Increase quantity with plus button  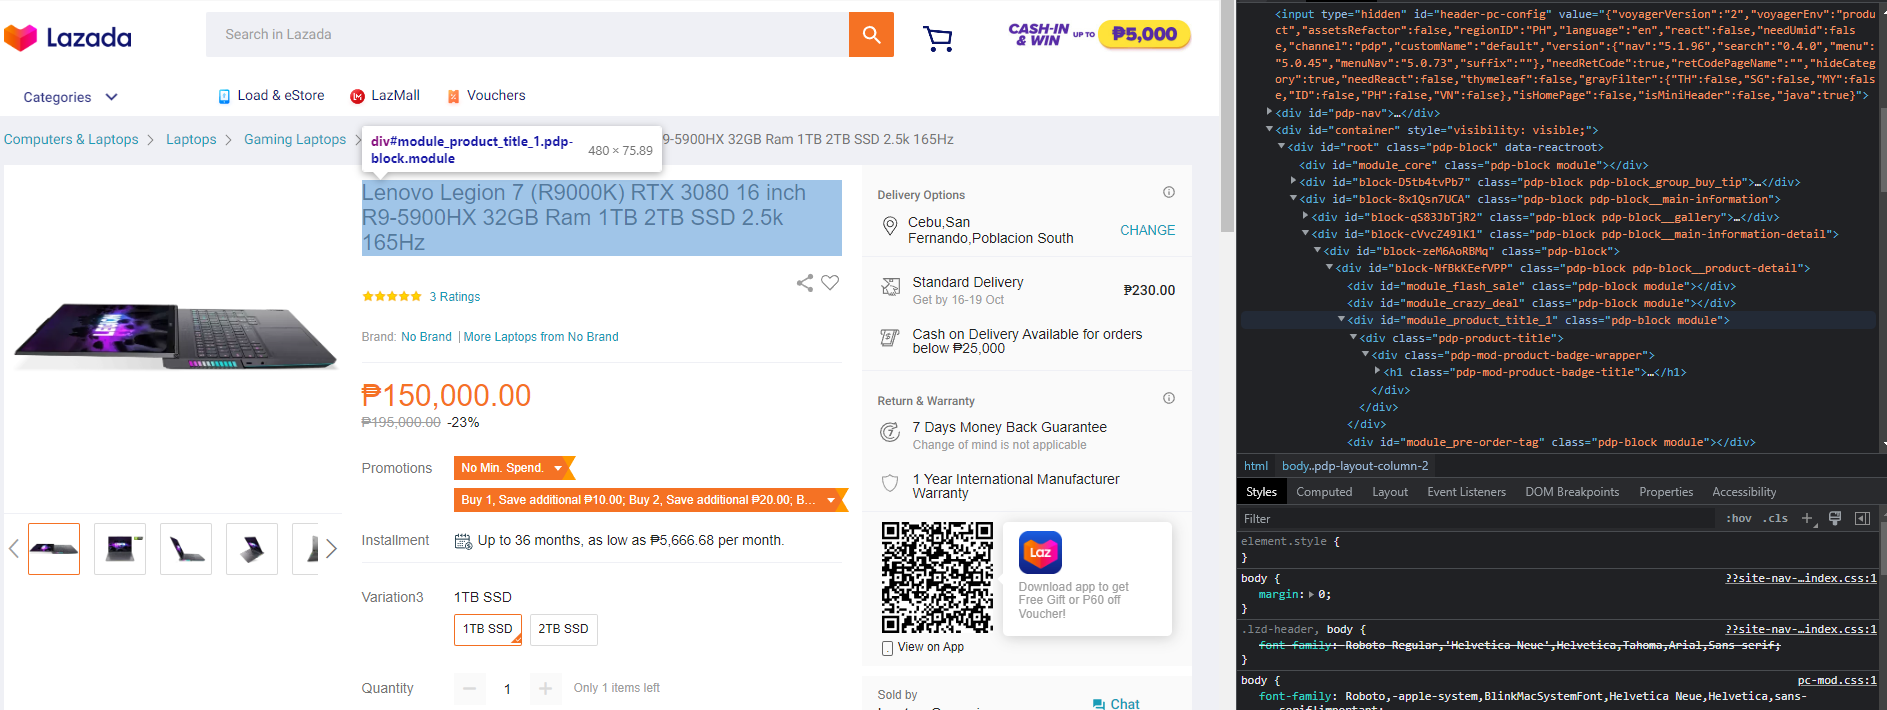pos(545,689)
